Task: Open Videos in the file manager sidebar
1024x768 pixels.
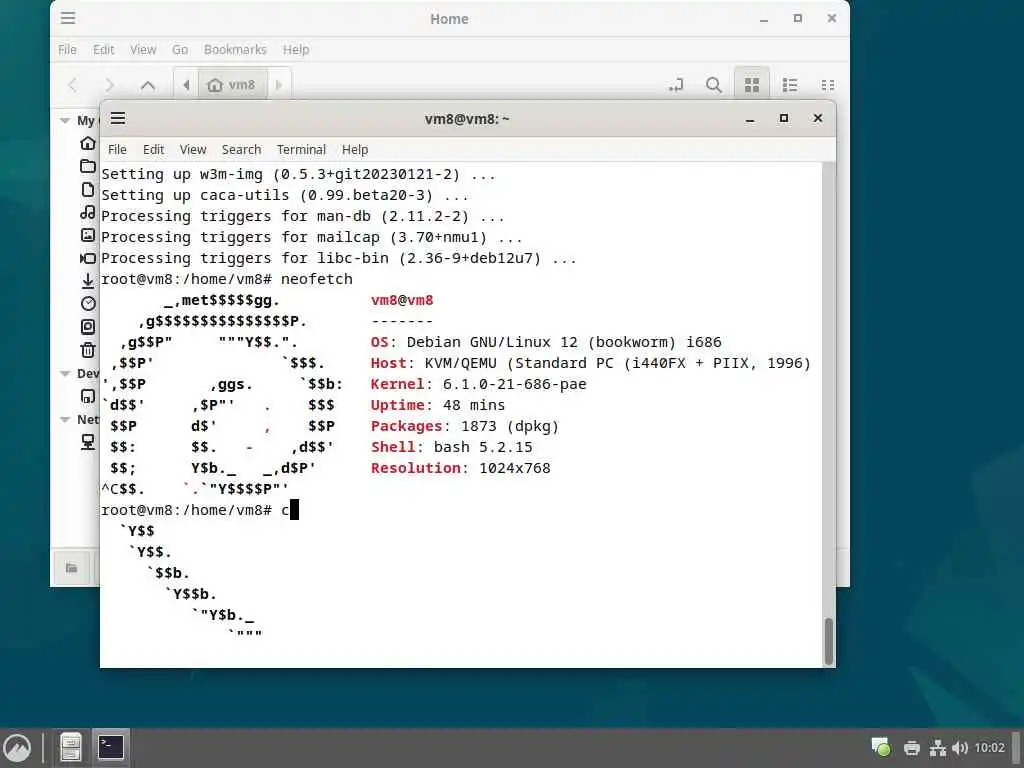Action: tap(88, 258)
